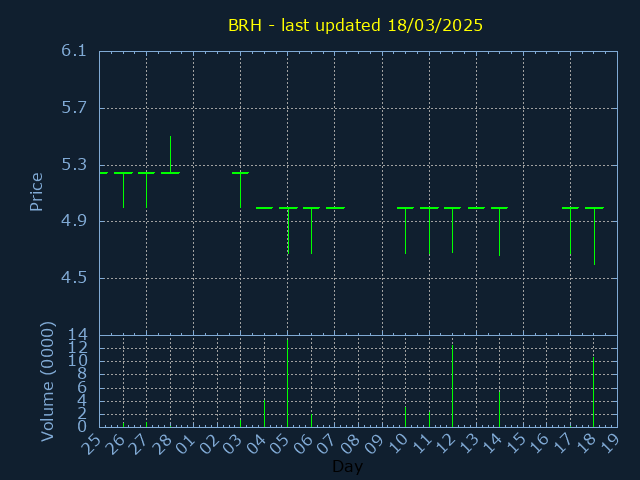The height and width of the screenshot is (480, 640).
Task: Click day label 28 on the x-axis
Action: point(162,444)
